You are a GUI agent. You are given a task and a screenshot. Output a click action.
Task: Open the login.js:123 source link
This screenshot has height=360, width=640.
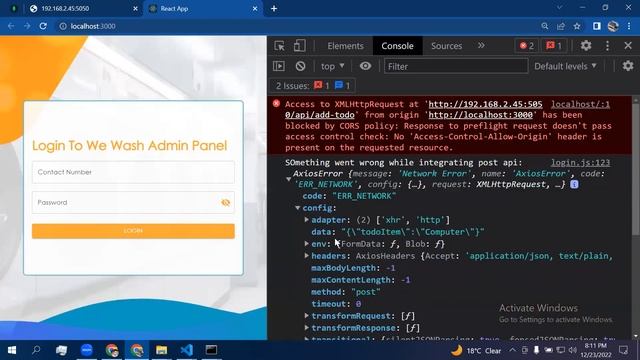click(x=580, y=162)
